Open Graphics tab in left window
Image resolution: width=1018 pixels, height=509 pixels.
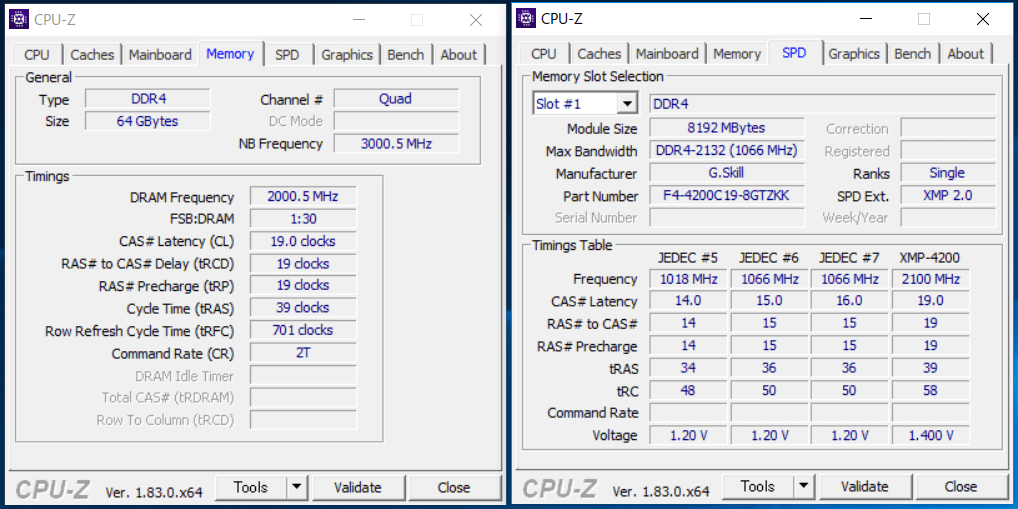(x=347, y=55)
